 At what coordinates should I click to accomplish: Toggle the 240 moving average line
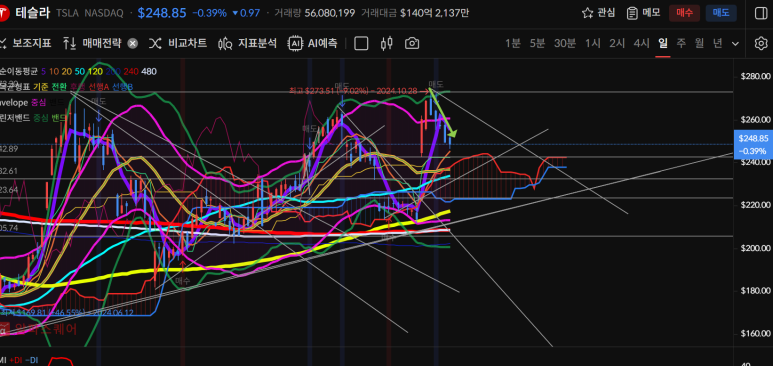pyautogui.click(x=131, y=72)
